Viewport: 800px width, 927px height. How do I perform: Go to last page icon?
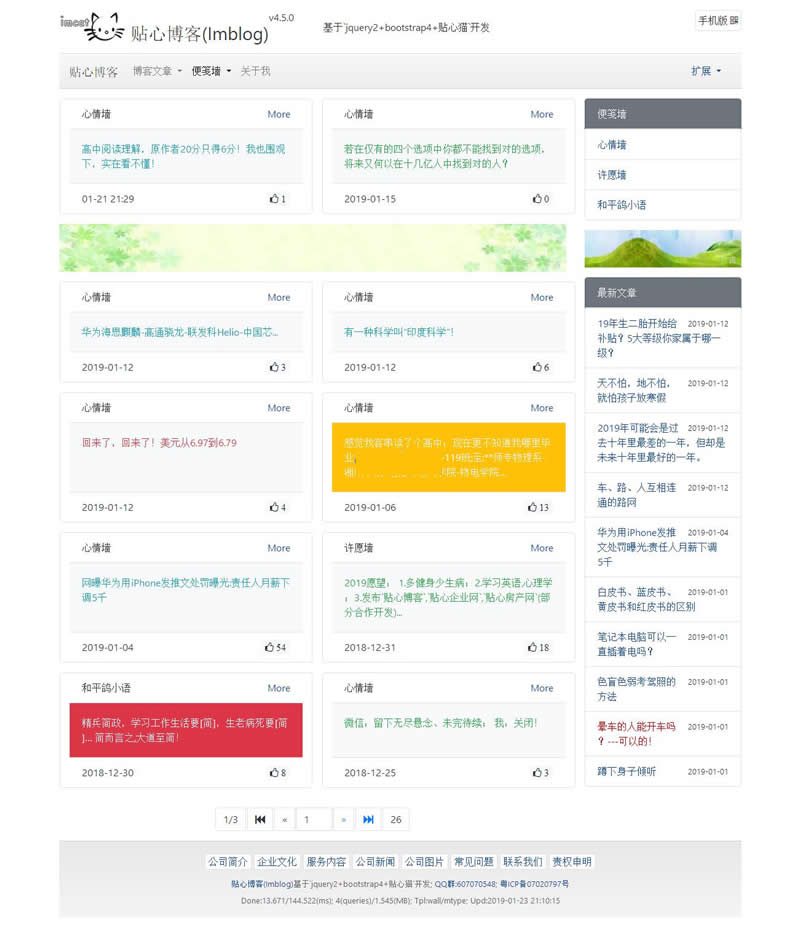click(x=368, y=819)
